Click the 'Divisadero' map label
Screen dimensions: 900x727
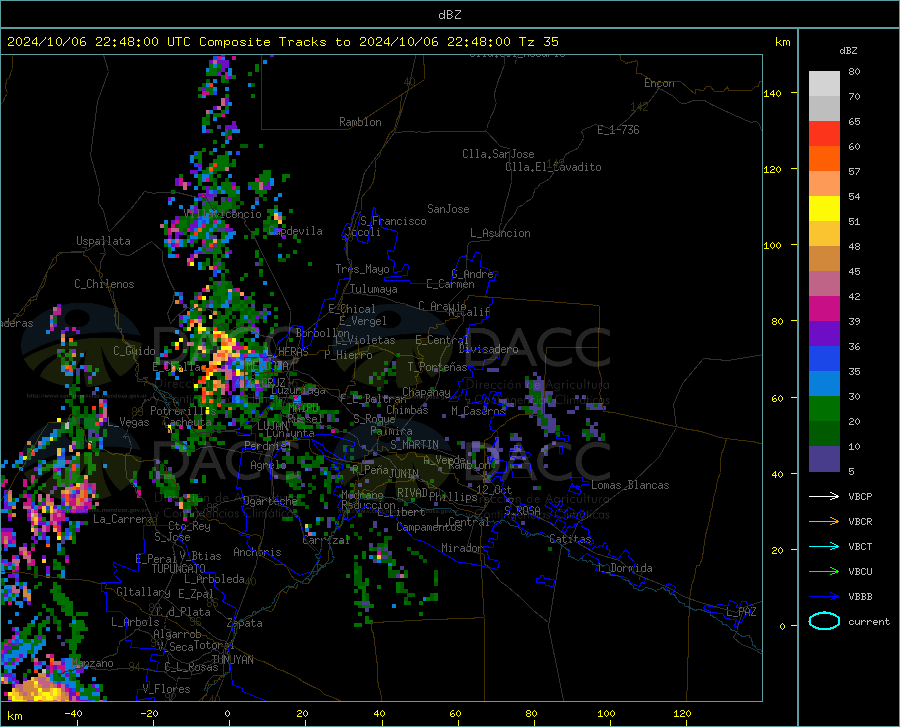488,349
